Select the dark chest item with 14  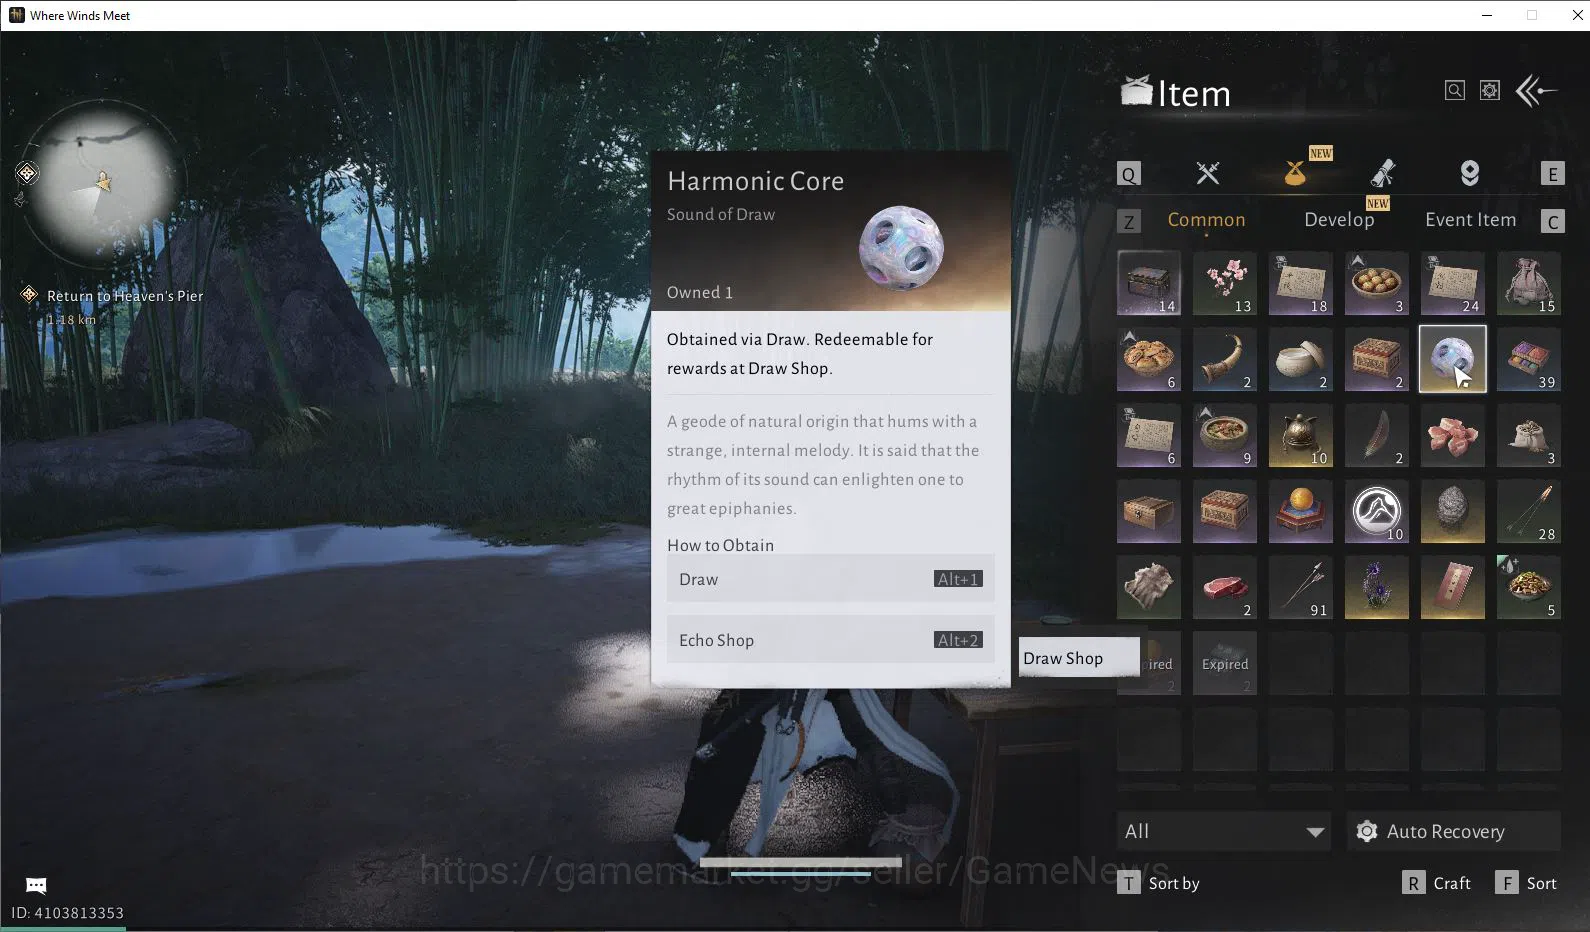1149,283
